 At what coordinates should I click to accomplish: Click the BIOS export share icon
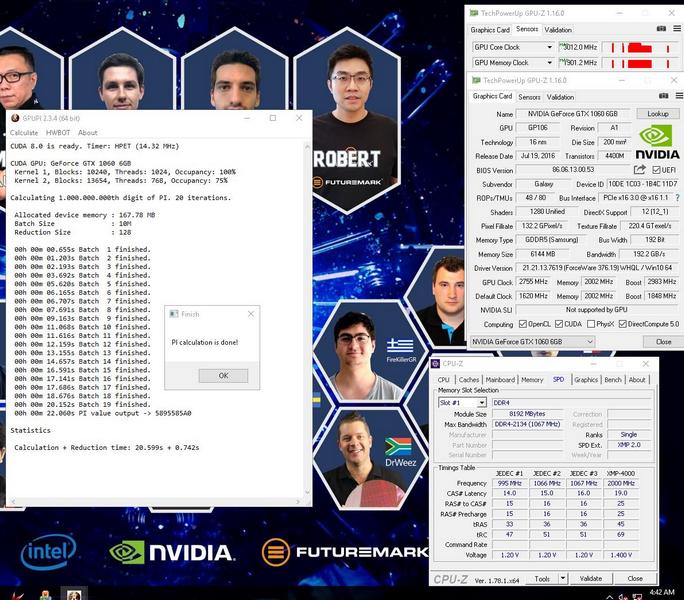pyautogui.click(x=640, y=170)
